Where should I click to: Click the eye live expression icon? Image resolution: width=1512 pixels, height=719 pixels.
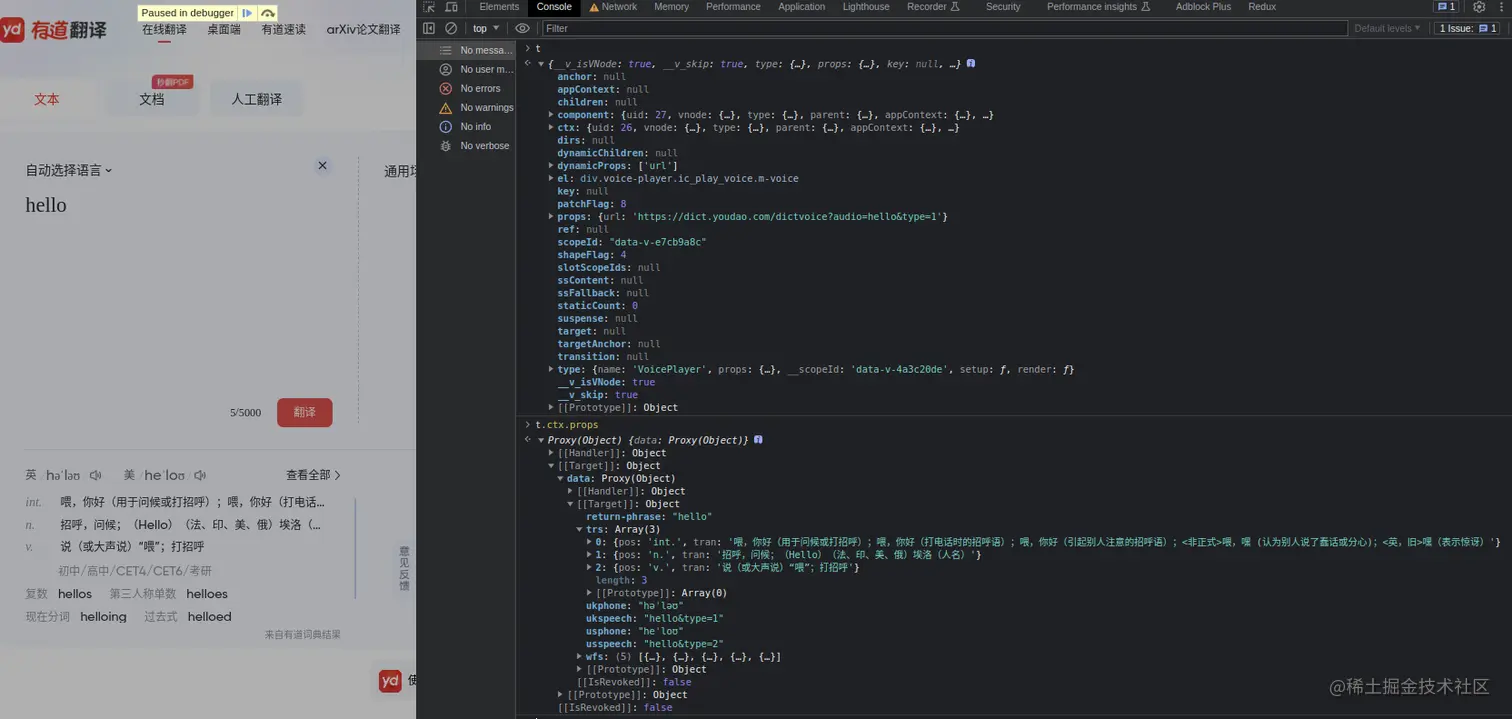tap(522, 28)
